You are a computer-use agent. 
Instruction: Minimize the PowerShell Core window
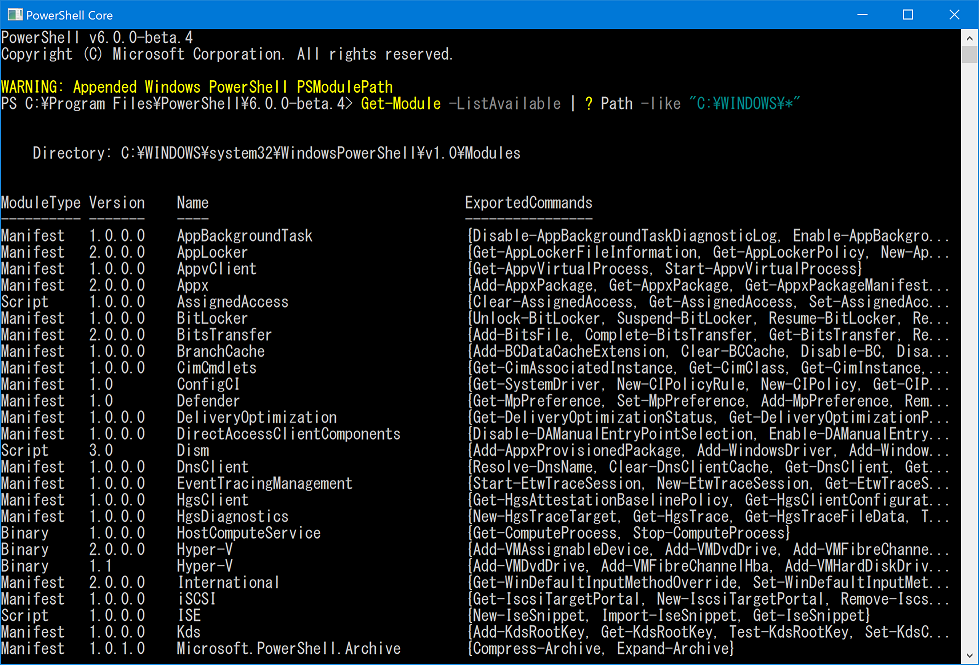(x=862, y=14)
